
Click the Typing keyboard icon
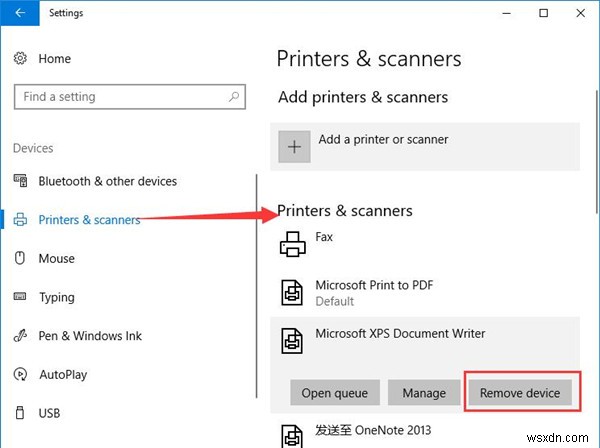coord(20,297)
